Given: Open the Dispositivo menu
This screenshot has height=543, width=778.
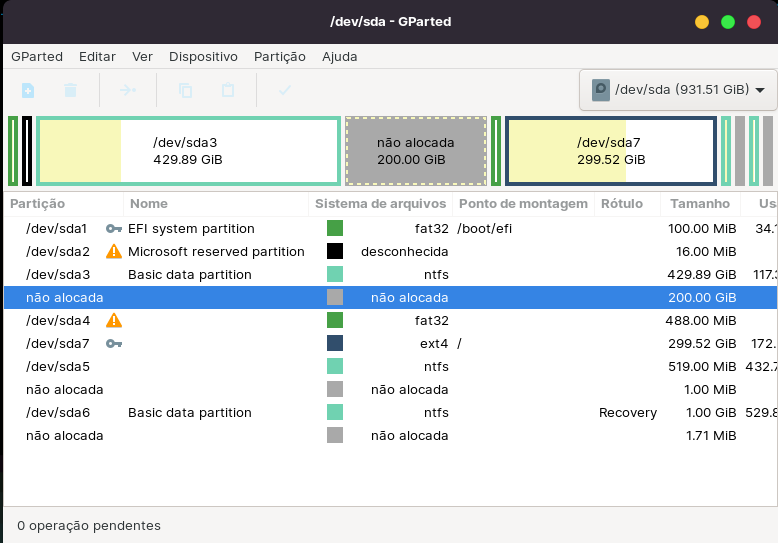Looking at the screenshot, I should coord(203,57).
